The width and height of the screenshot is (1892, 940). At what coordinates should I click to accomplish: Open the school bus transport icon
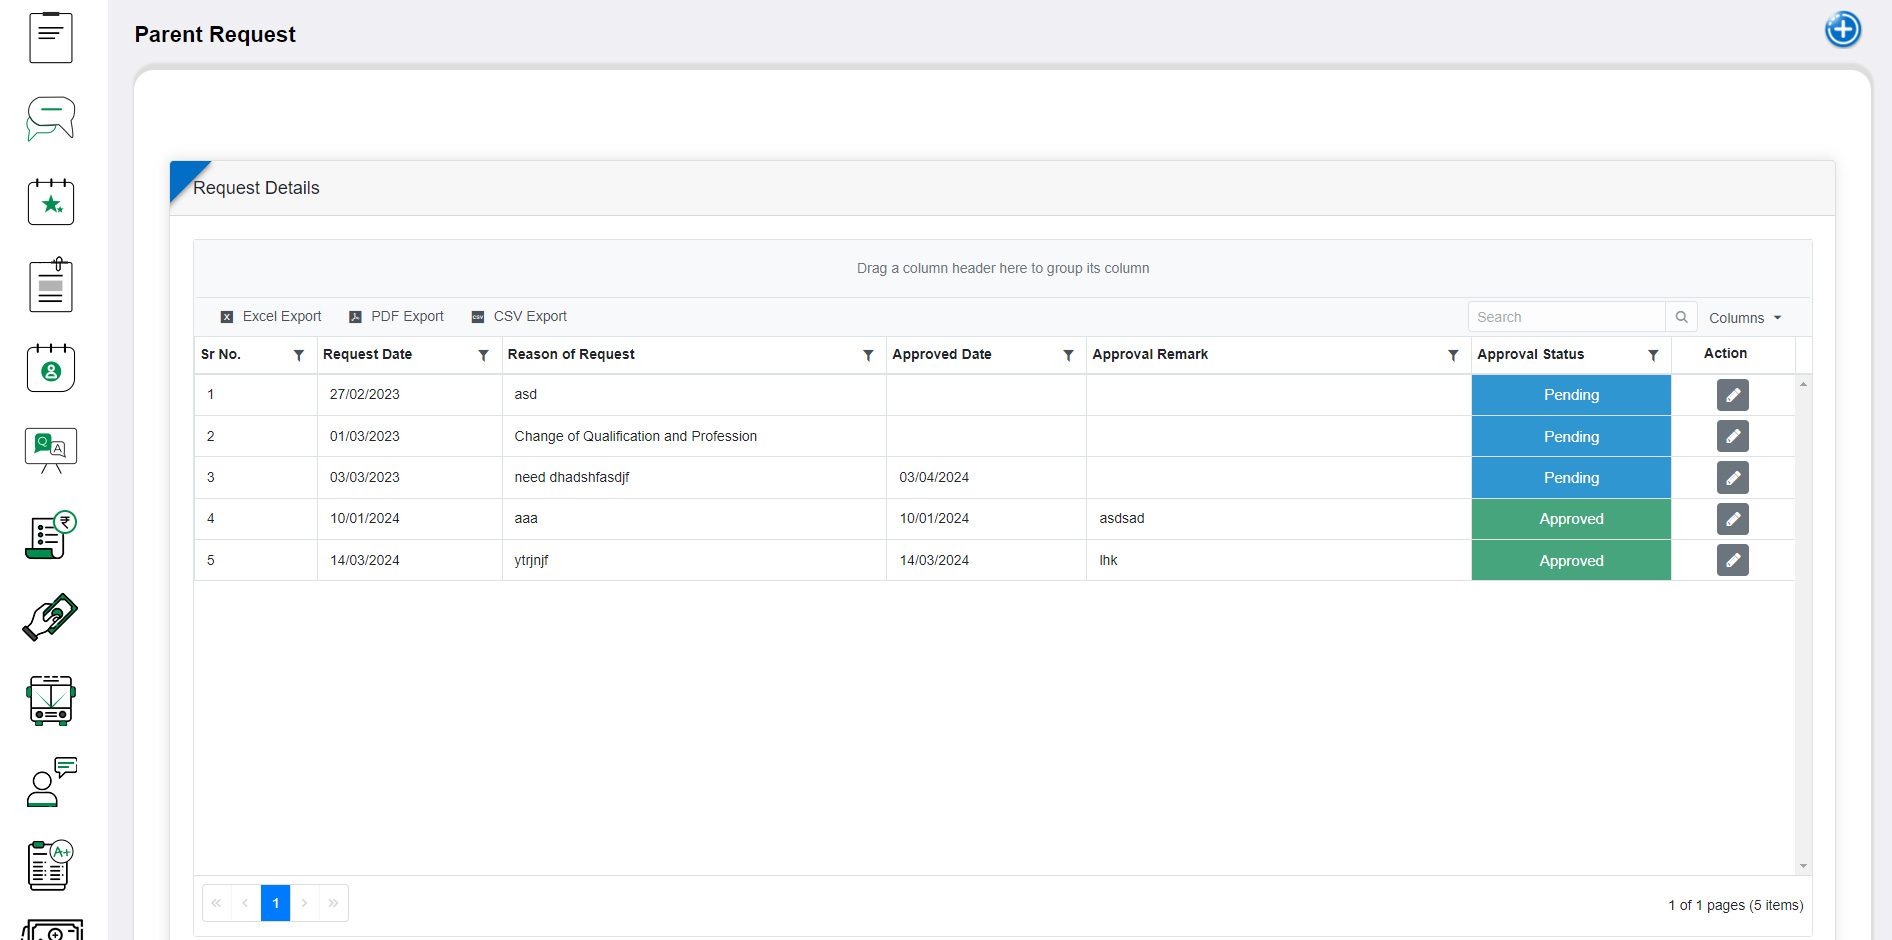[x=51, y=700]
